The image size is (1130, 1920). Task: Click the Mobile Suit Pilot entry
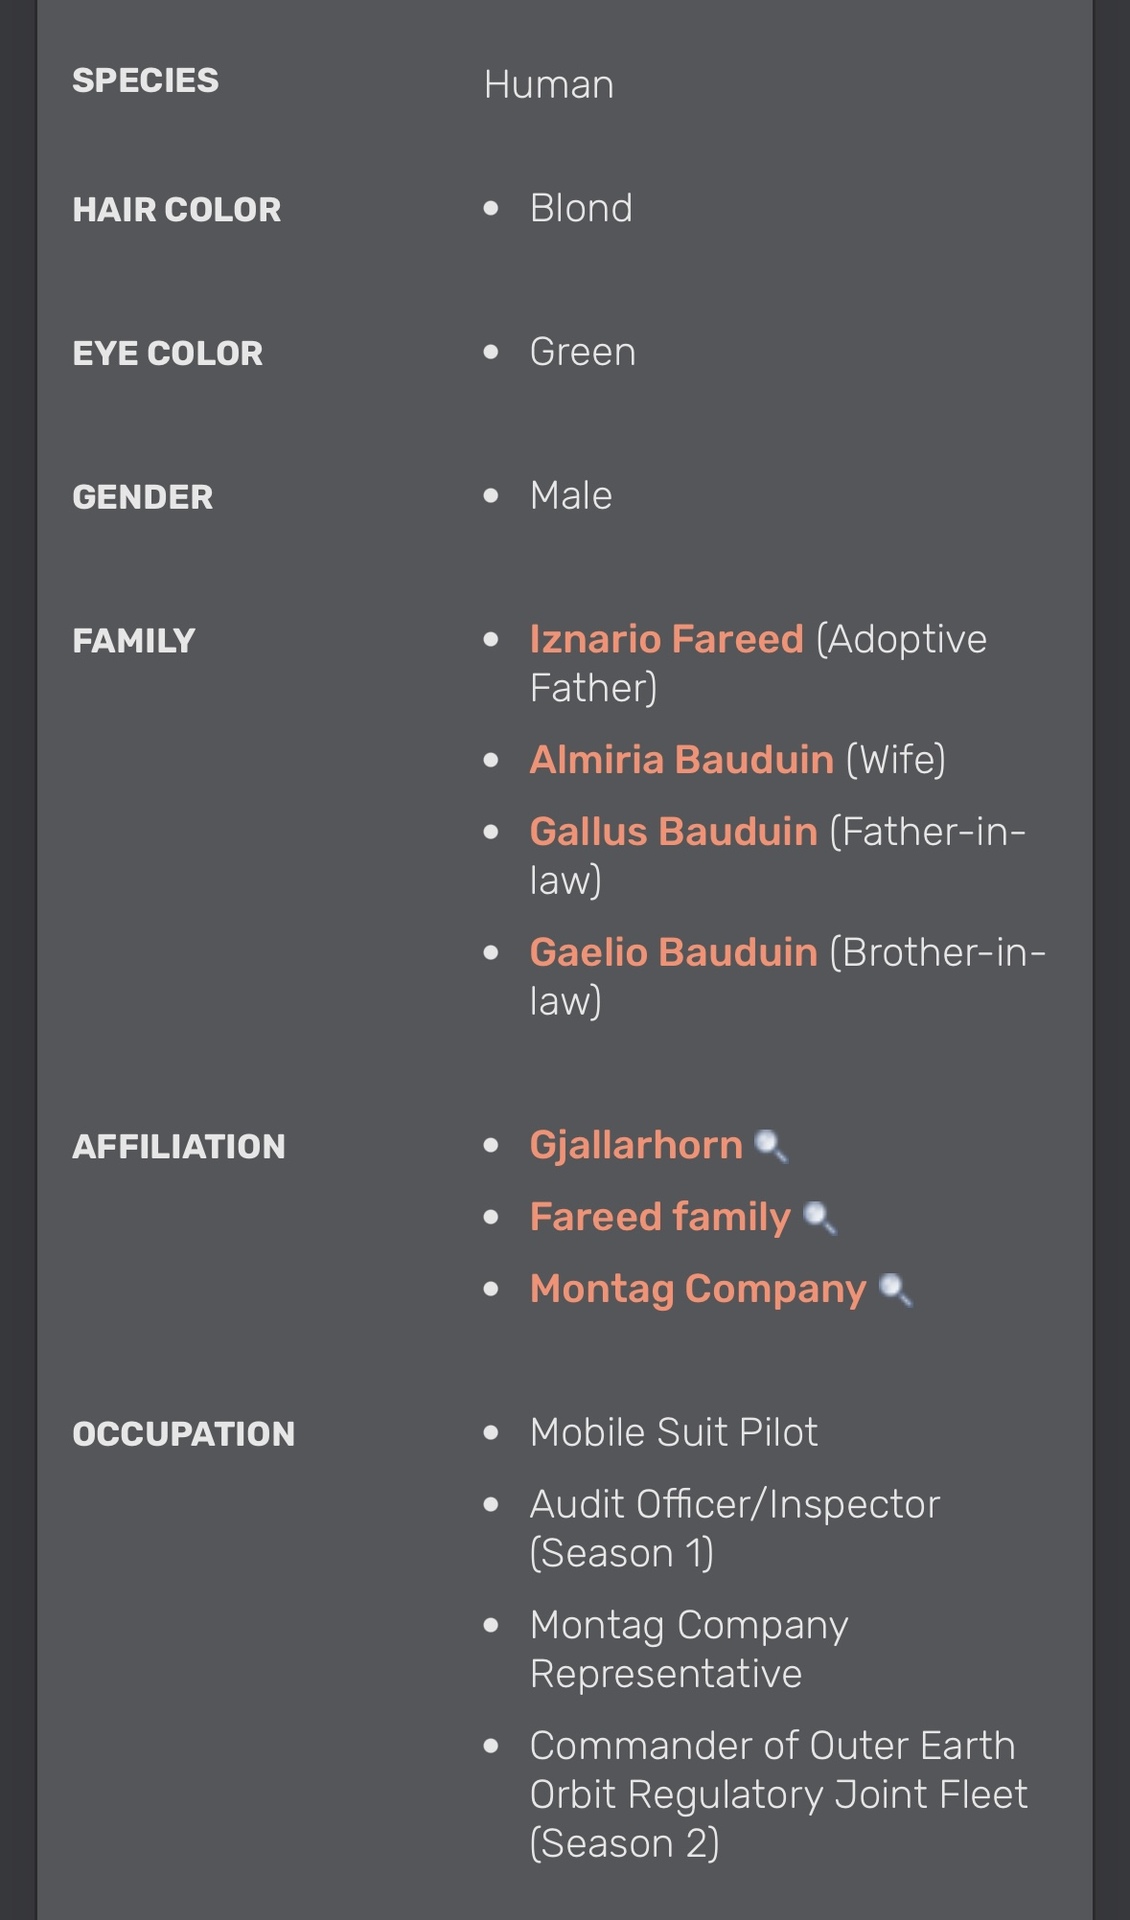673,1432
